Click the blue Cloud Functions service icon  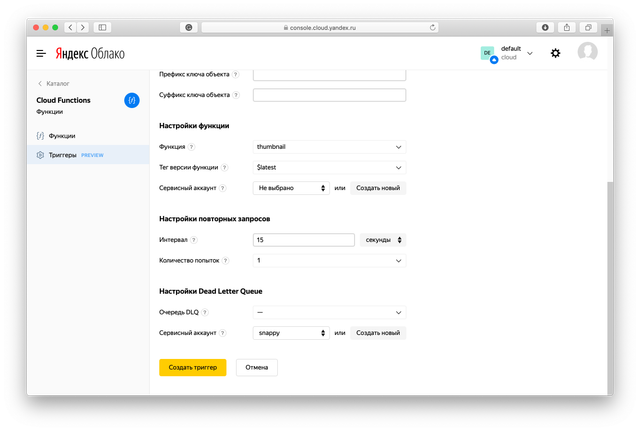[x=131, y=100]
